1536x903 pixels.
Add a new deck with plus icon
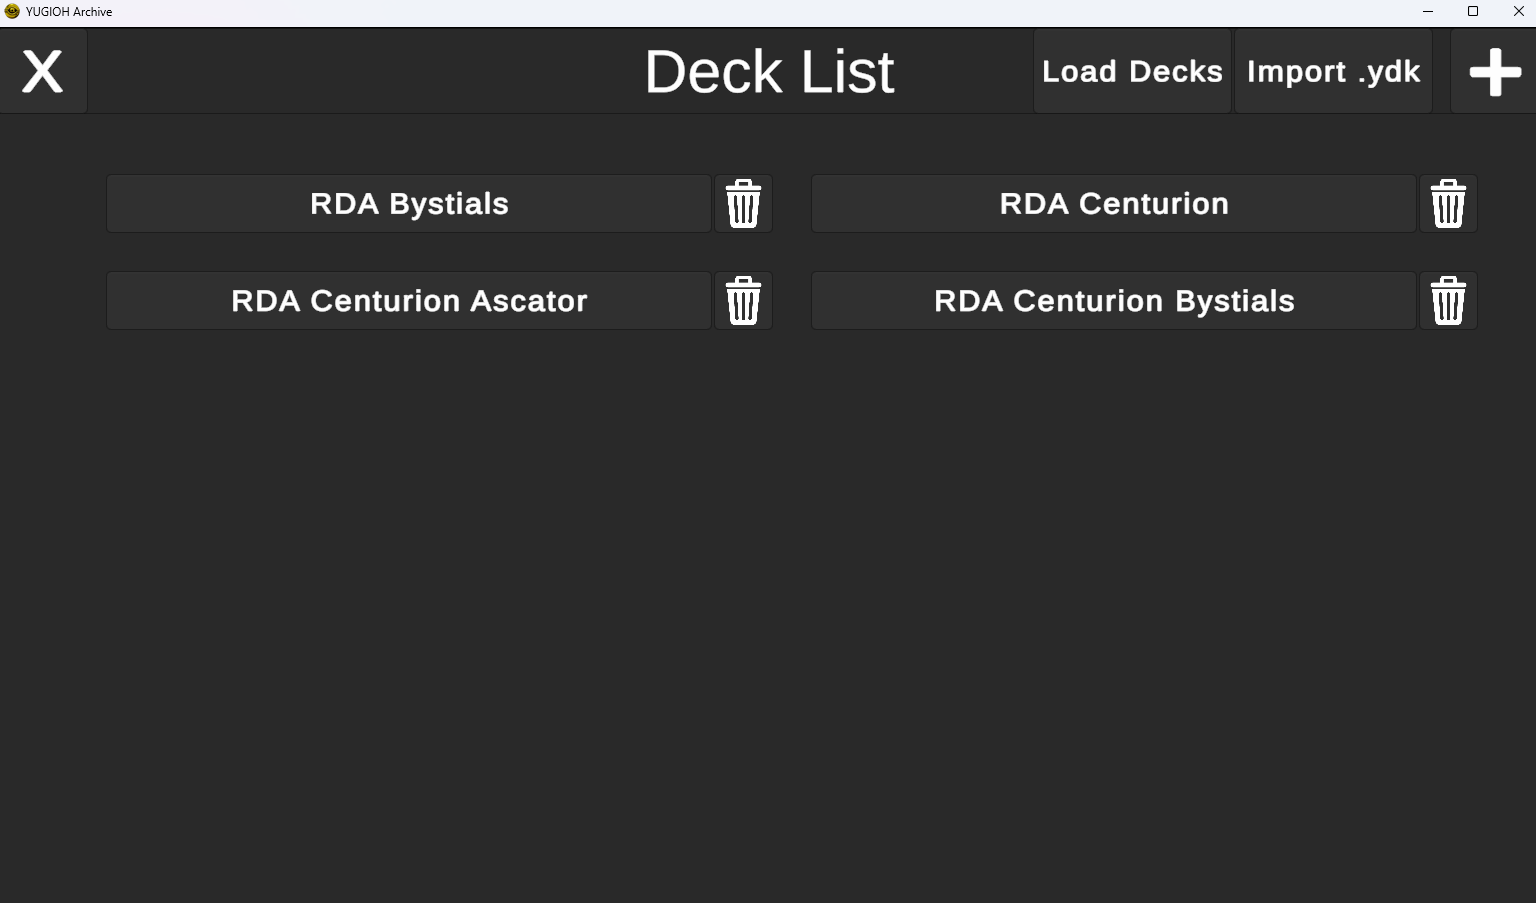[x=1494, y=72]
